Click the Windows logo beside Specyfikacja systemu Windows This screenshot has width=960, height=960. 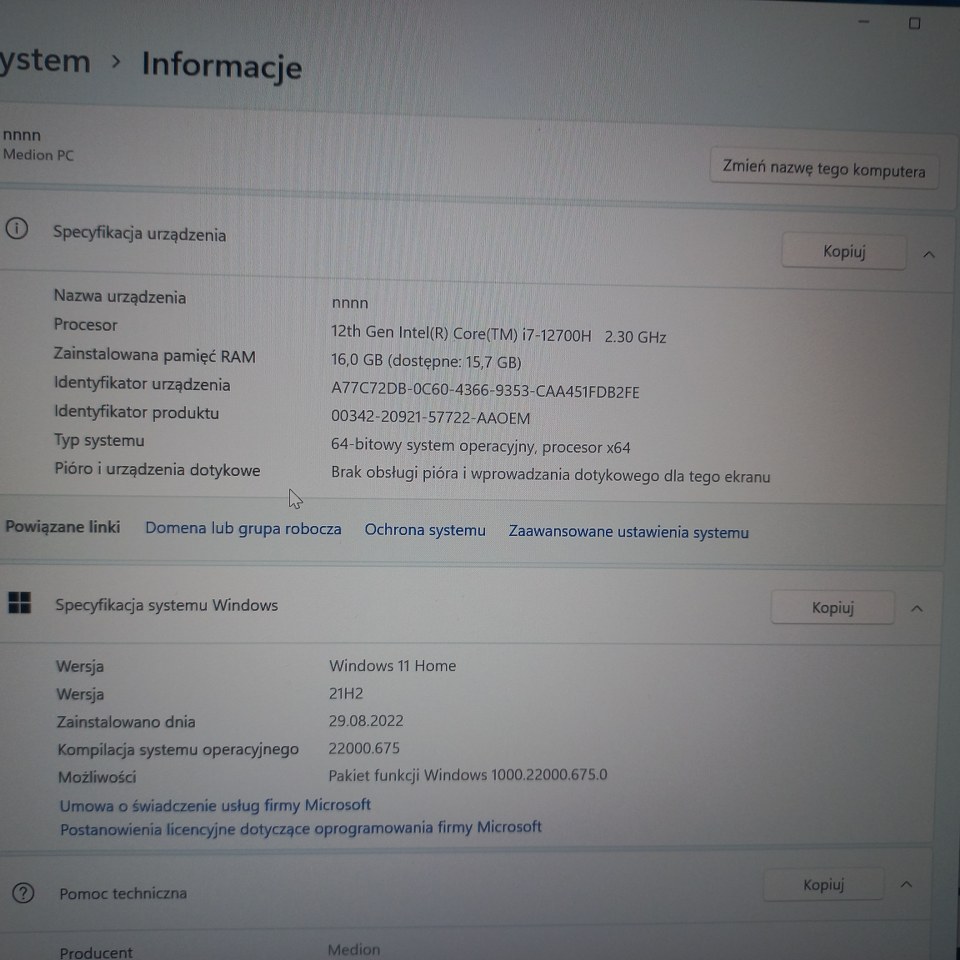(x=19, y=602)
